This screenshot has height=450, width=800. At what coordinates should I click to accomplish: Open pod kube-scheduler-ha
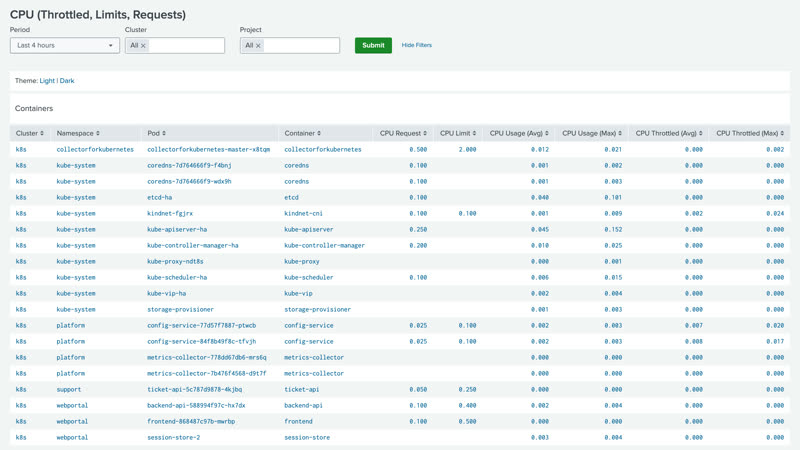pyautogui.click(x=177, y=278)
